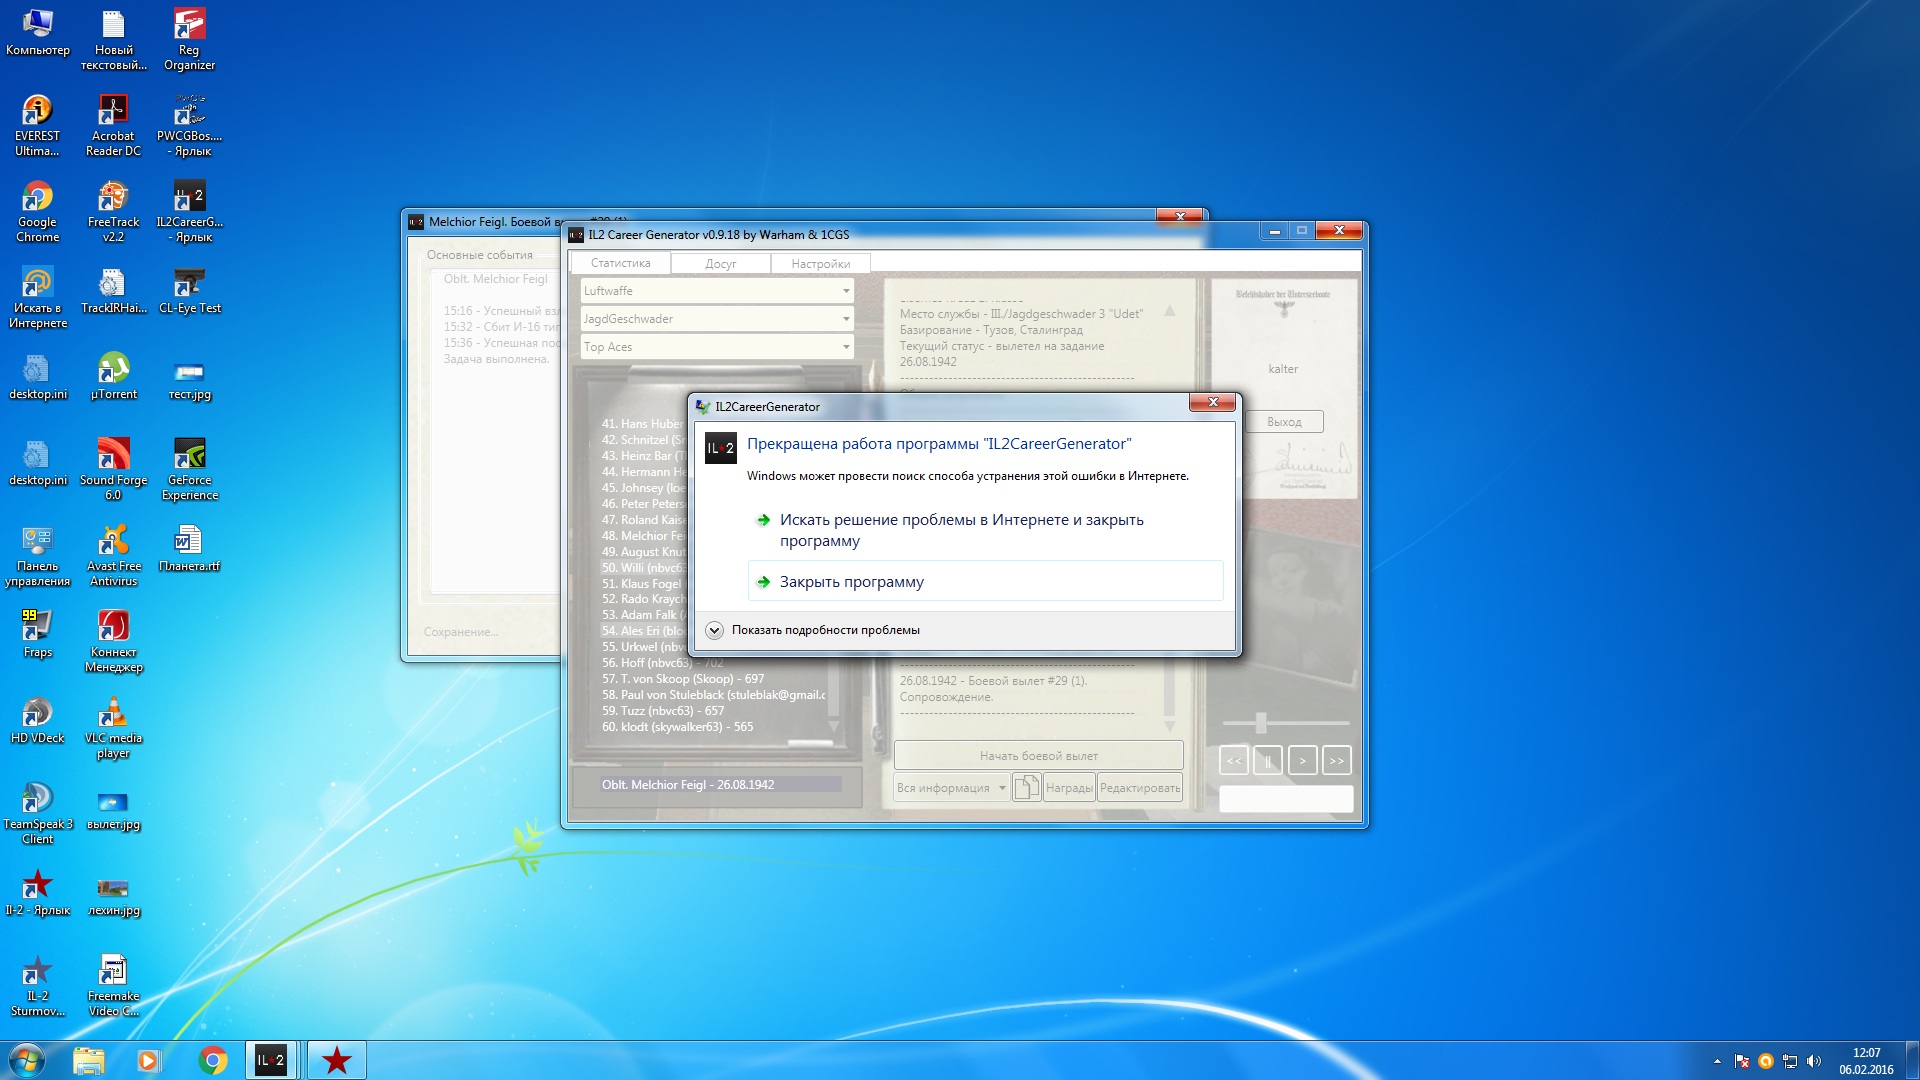Open the Top Aces combo box
The image size is (1920, 1080).
[846, 347]
